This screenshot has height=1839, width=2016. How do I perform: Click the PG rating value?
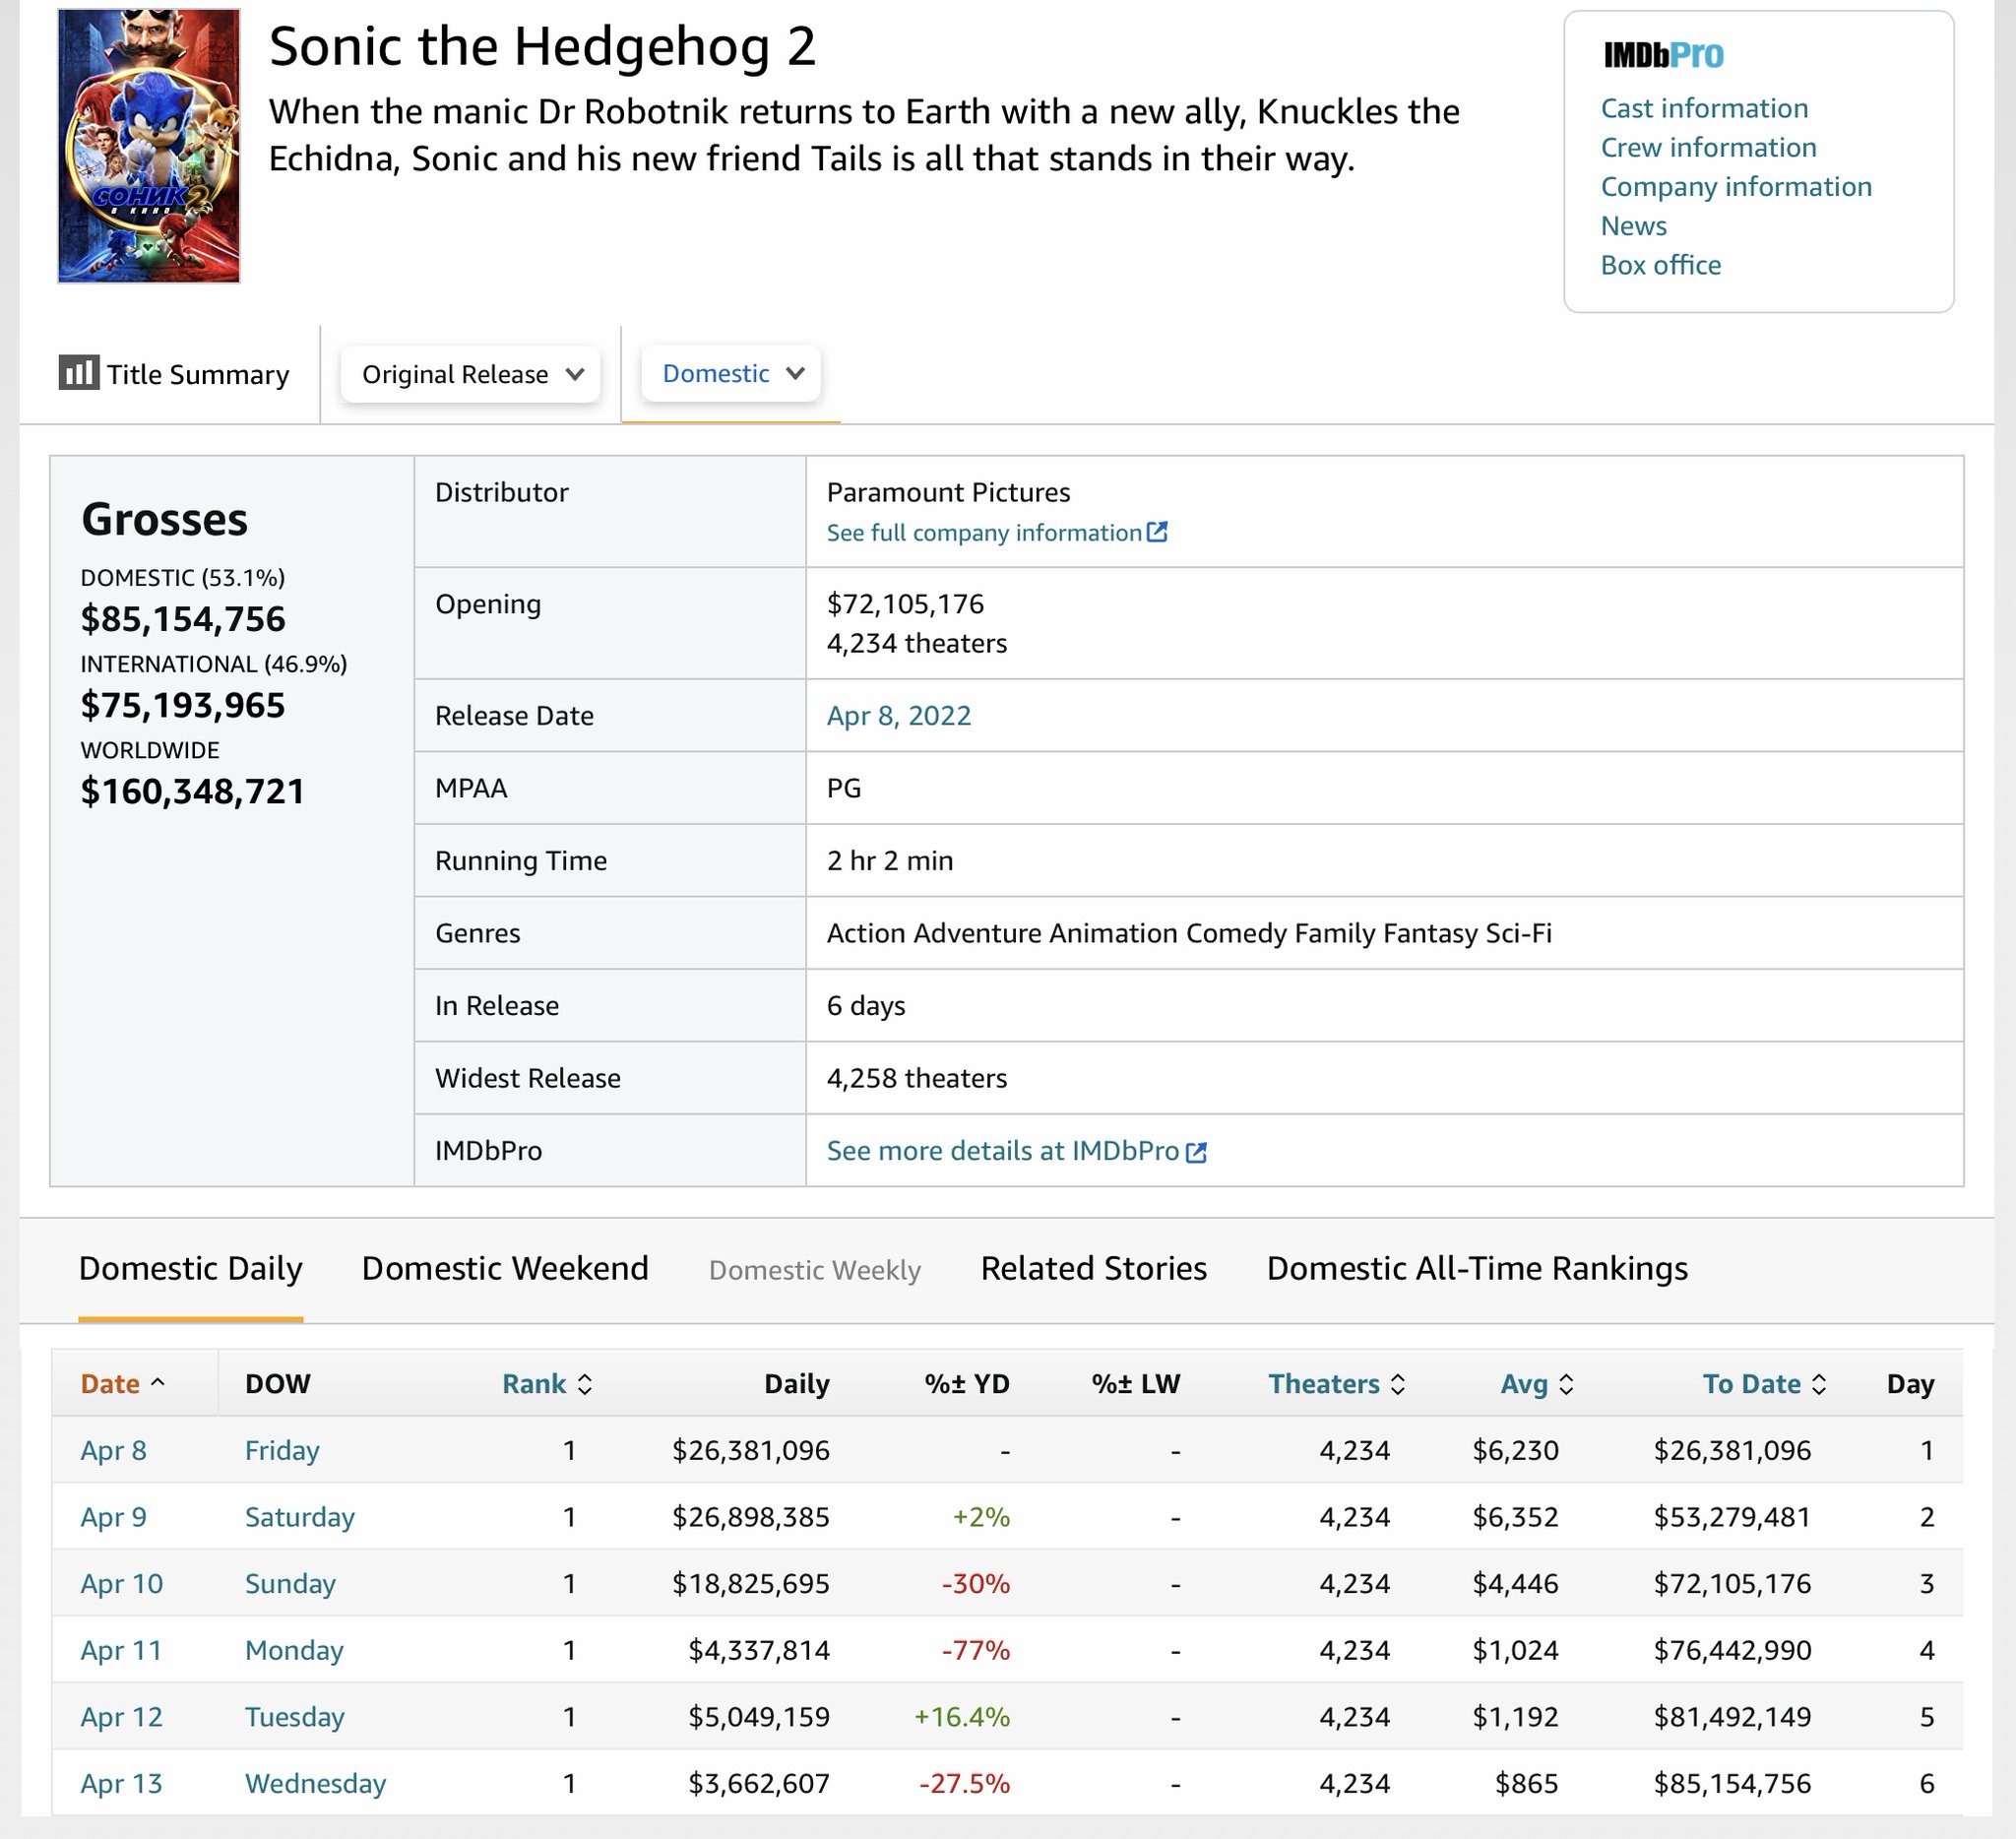click(843, 788)
